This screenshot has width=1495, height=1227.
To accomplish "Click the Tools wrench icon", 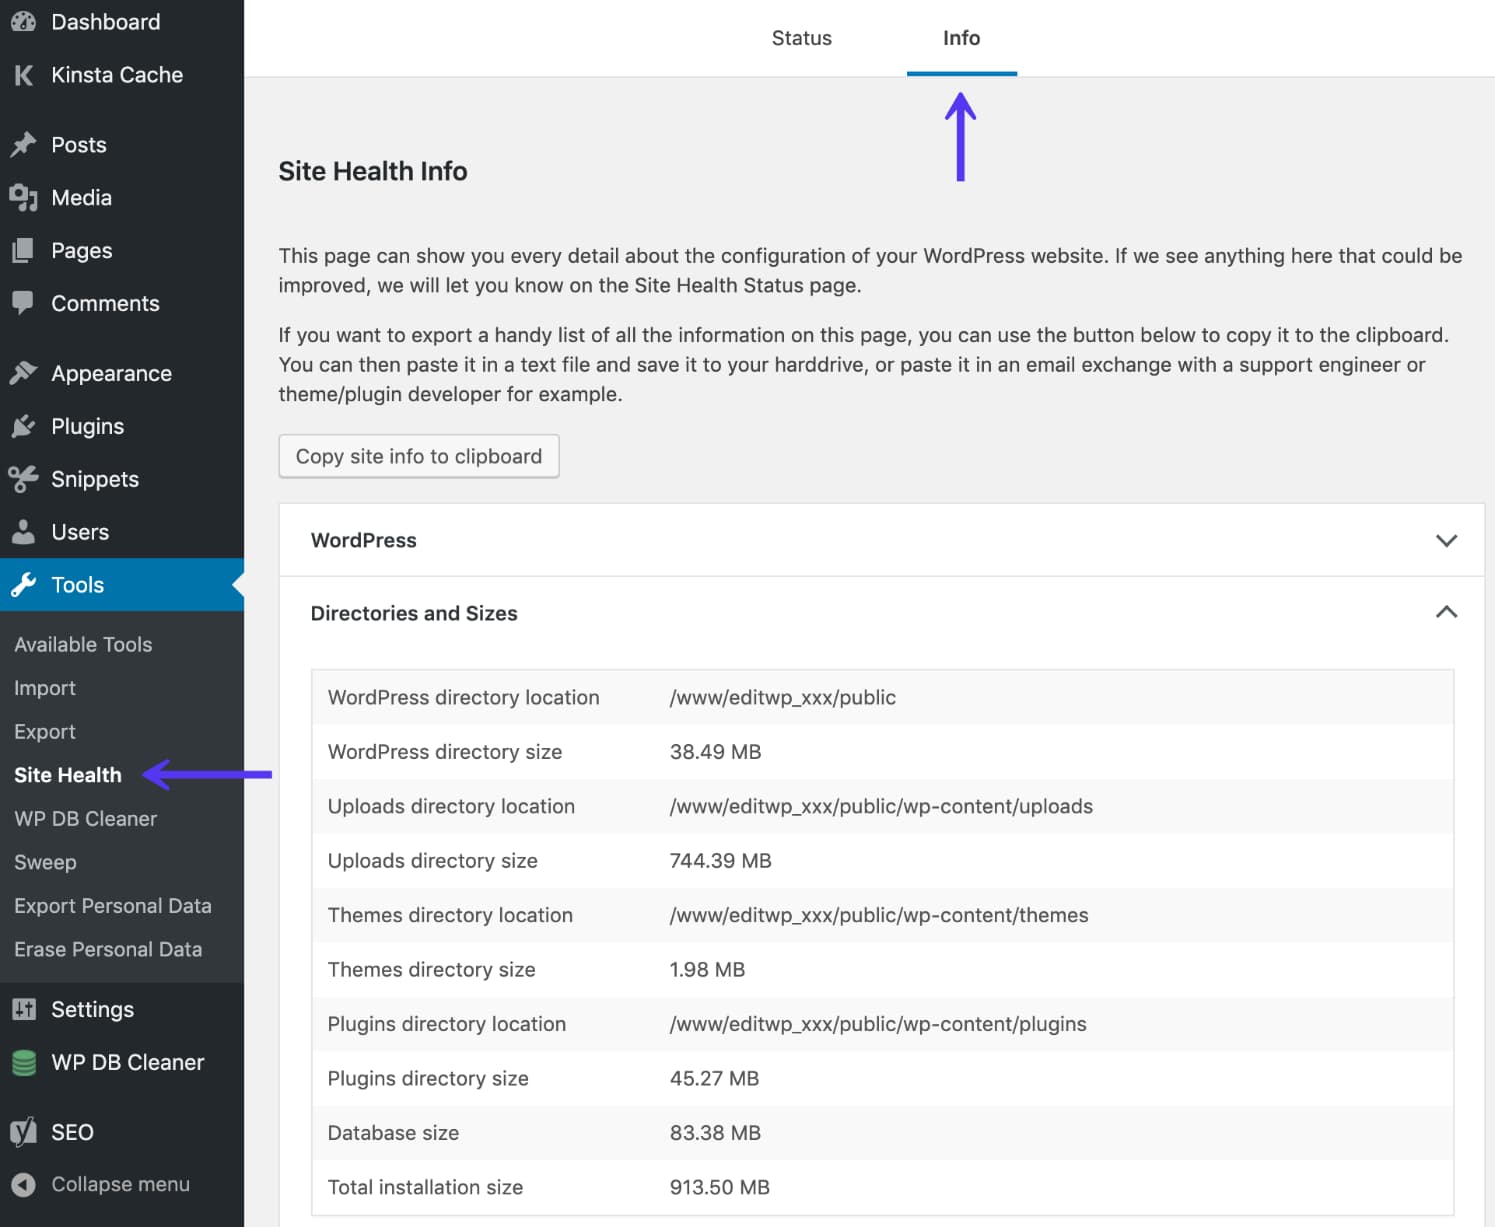I will 23,585.
